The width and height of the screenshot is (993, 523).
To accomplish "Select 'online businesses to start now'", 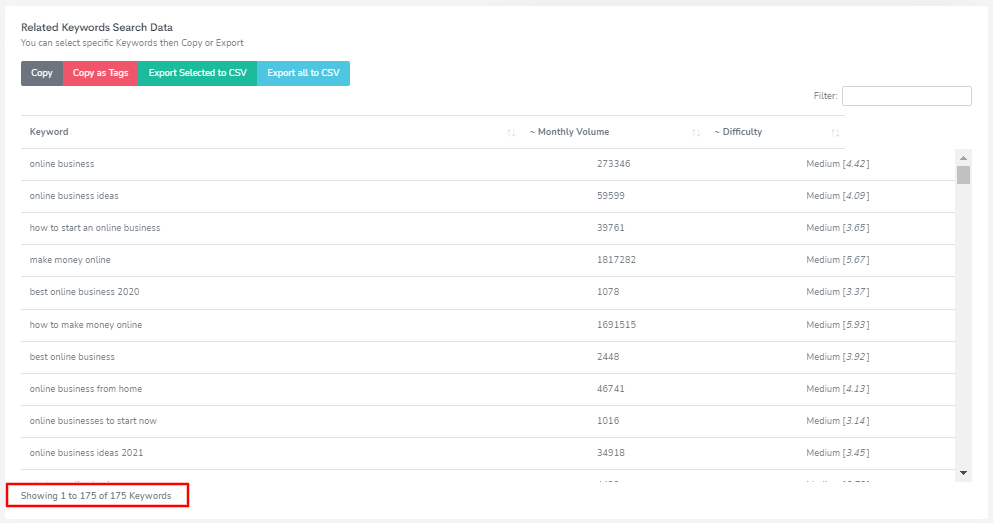I will coord(93,421).
